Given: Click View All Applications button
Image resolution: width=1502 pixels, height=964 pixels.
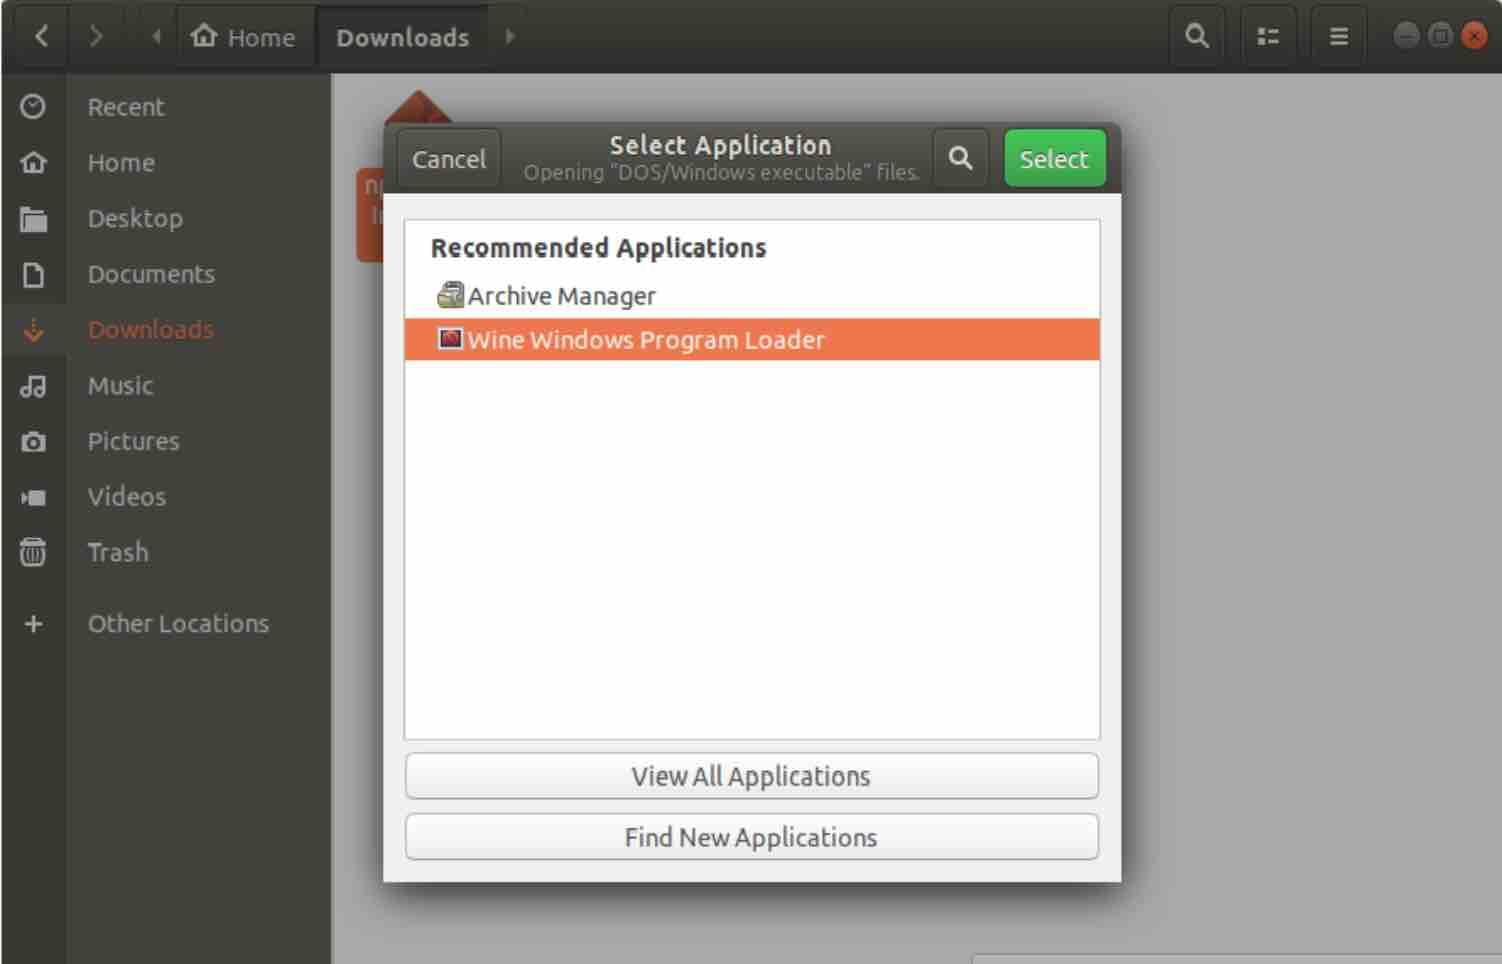Looking at the screenshot, I should click(x=751, y=776).
